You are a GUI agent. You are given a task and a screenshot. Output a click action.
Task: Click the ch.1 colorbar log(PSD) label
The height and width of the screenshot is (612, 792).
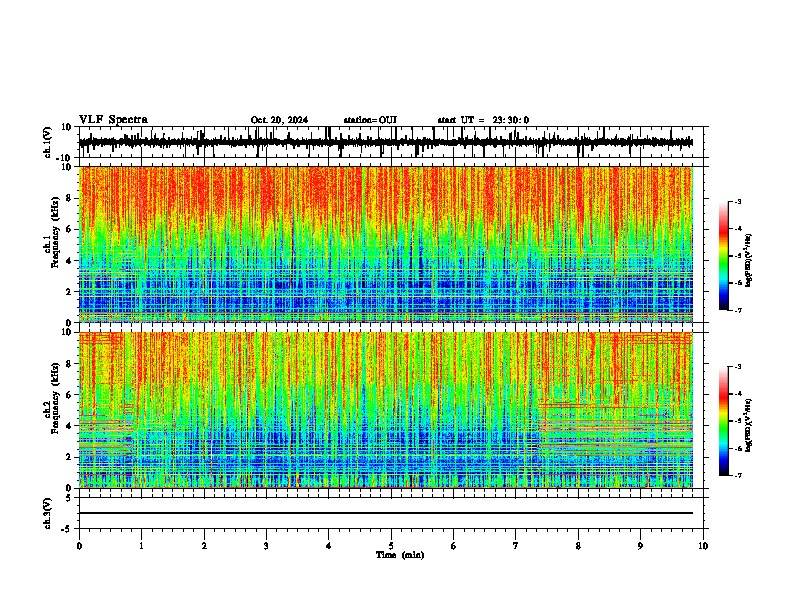pyautogui.click(x=748, y=261)
